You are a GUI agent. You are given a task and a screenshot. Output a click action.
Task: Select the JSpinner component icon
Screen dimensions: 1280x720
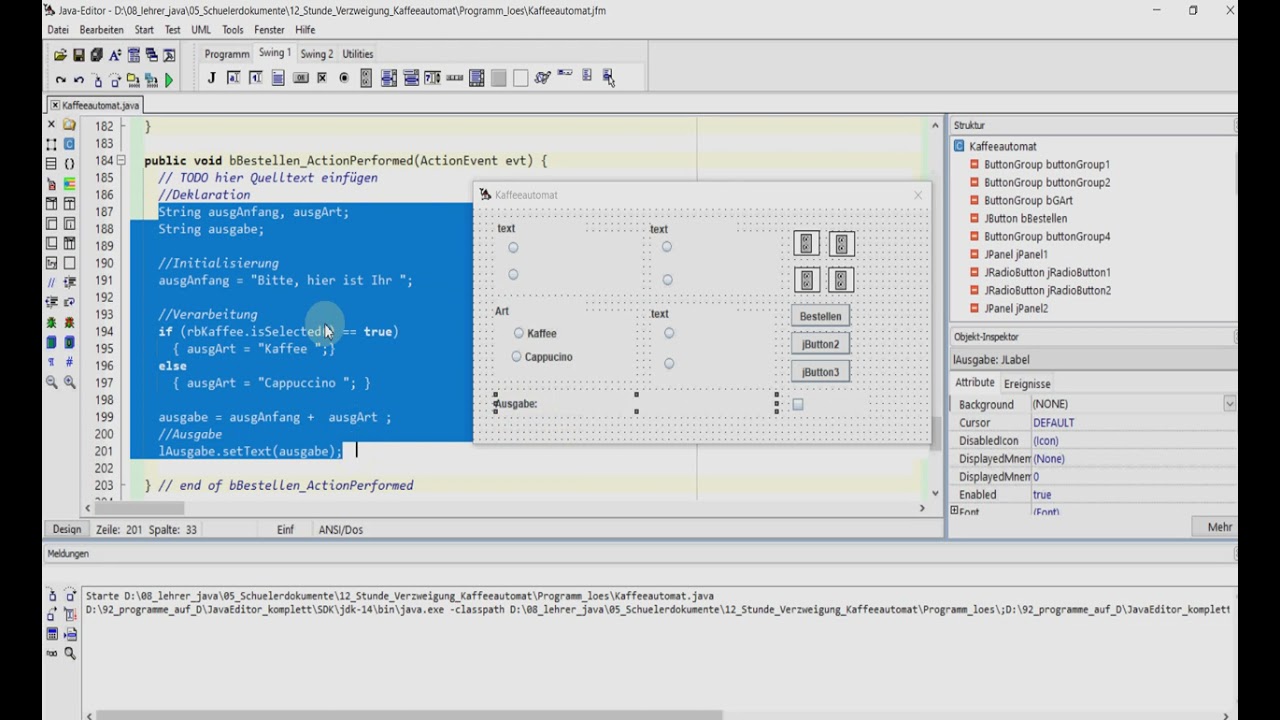pos(432,78)
